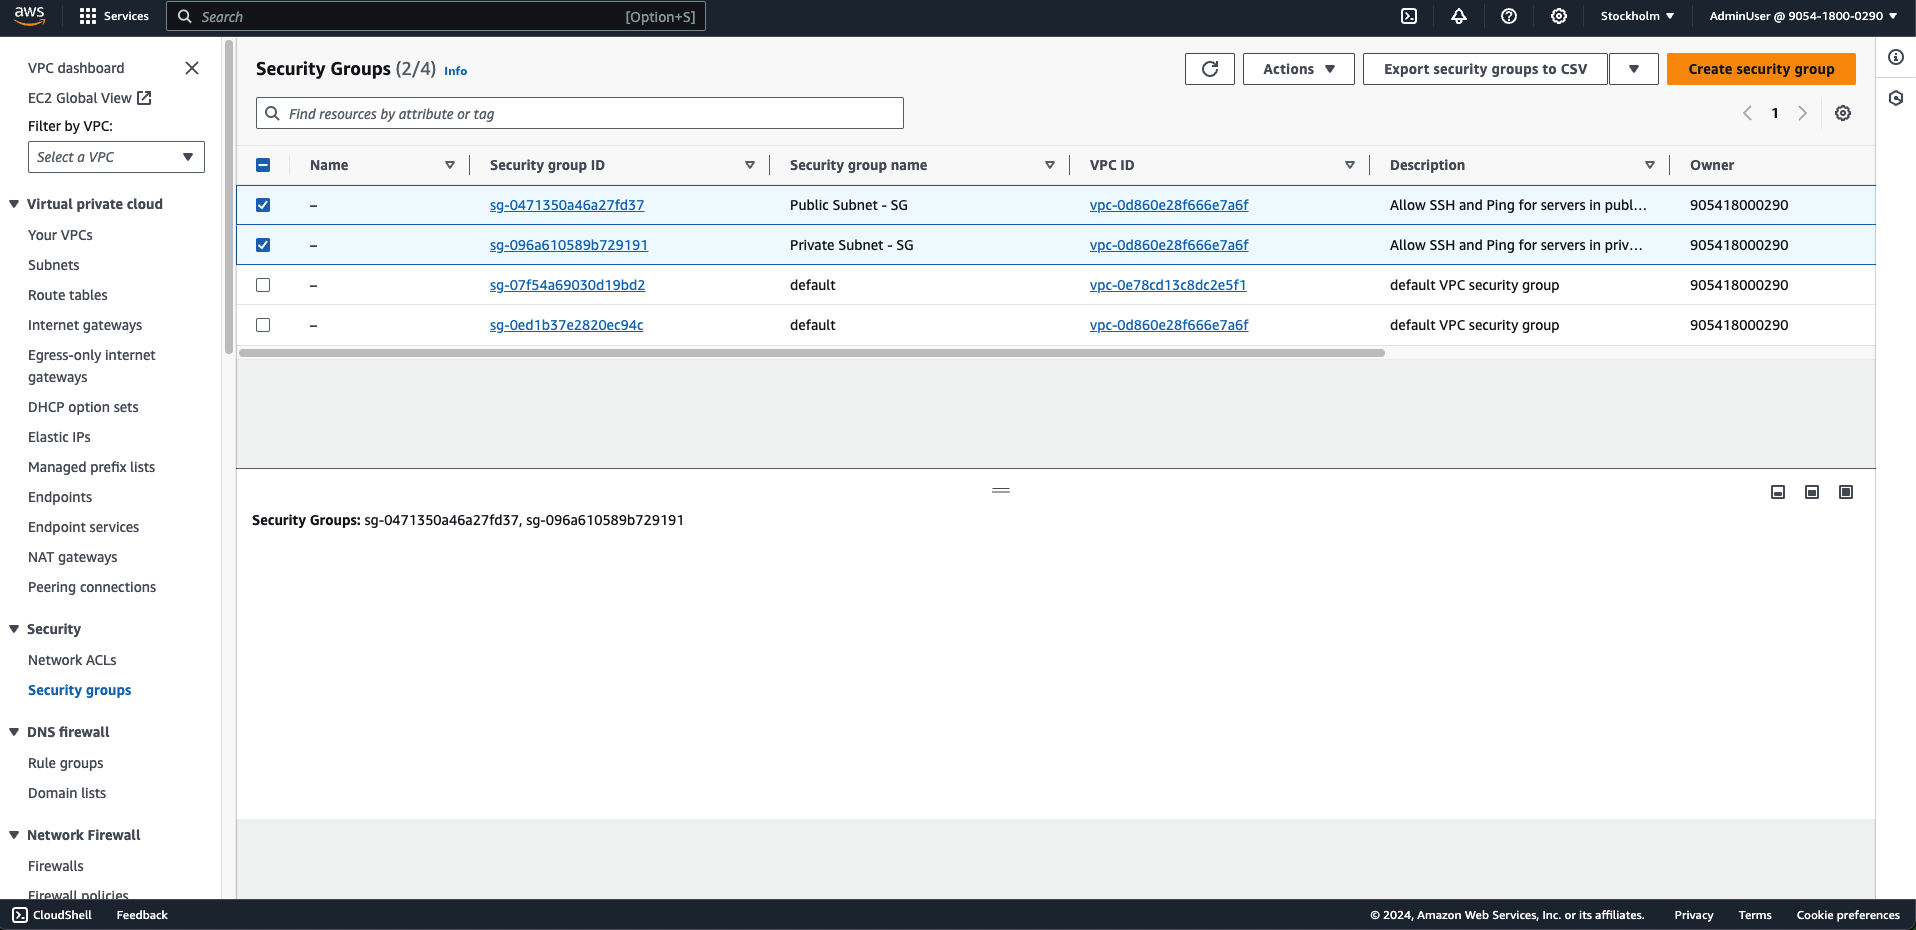This screenshot has height=930, width=1916.
Task: Click the horizontal table scrollbar
Action: [811, 353]
